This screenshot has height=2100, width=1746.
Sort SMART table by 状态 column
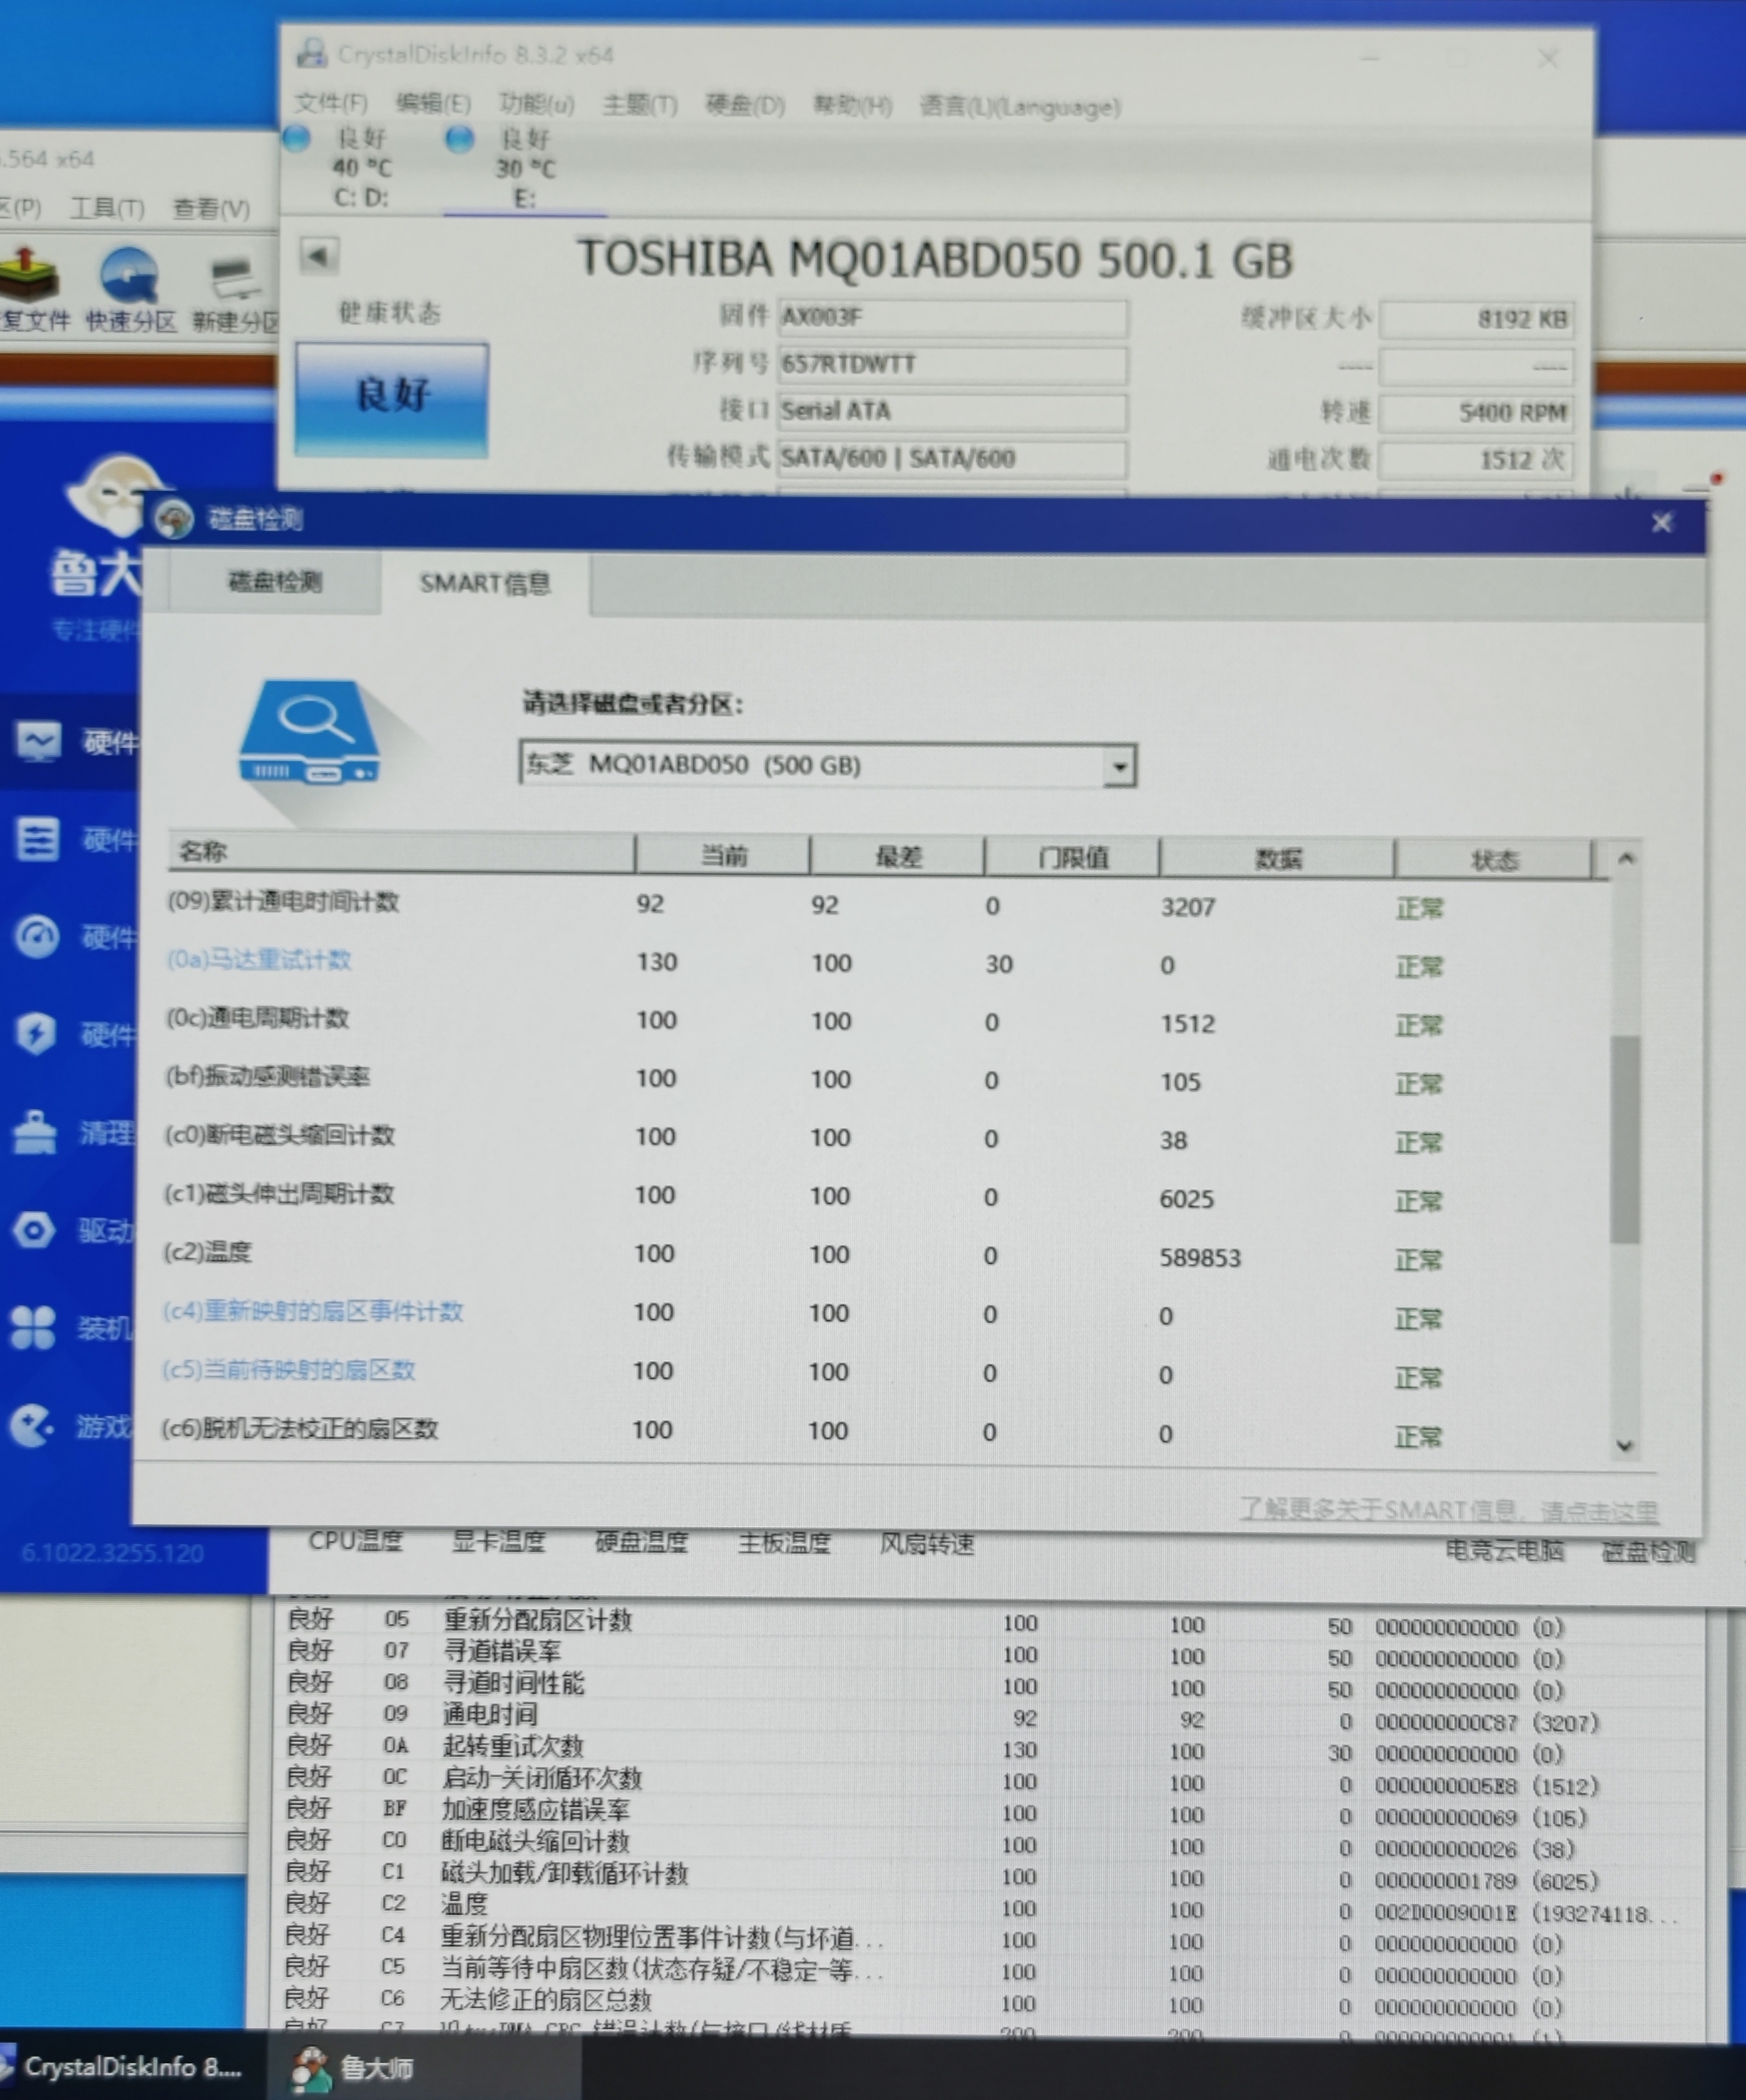coord(1494,860)
